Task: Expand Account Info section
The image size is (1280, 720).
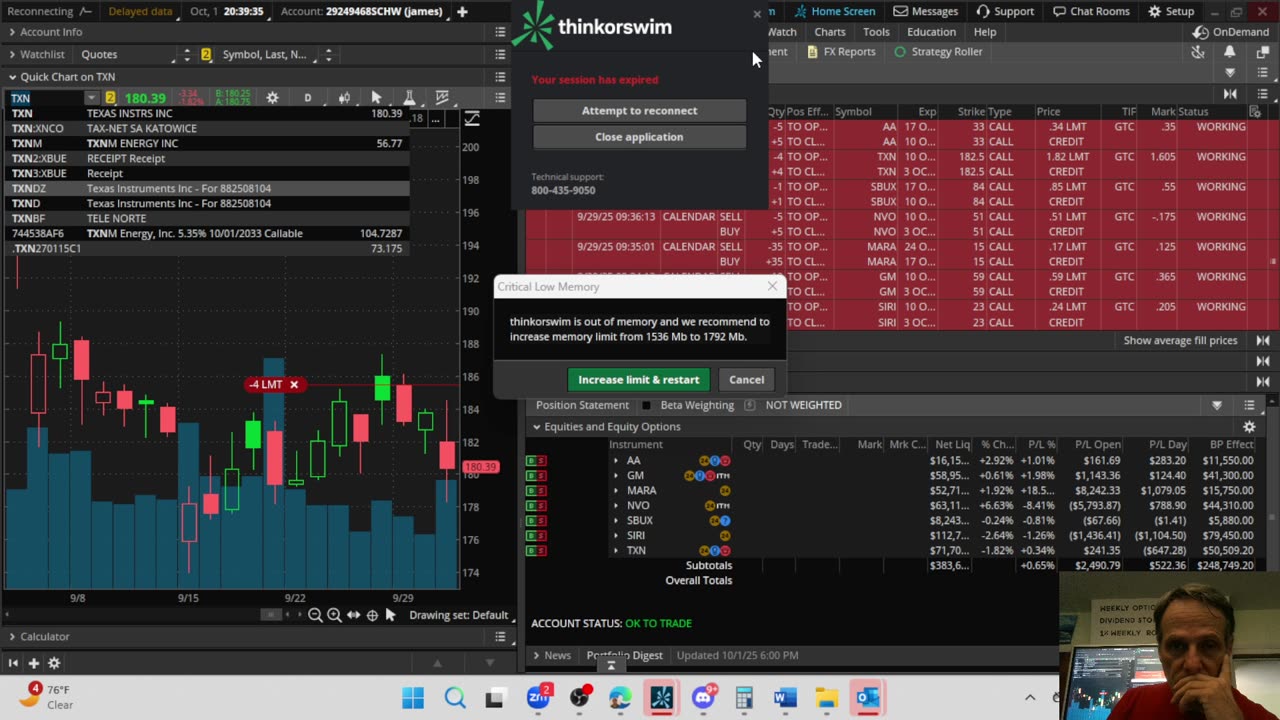Action: click(x=12, y=32)
